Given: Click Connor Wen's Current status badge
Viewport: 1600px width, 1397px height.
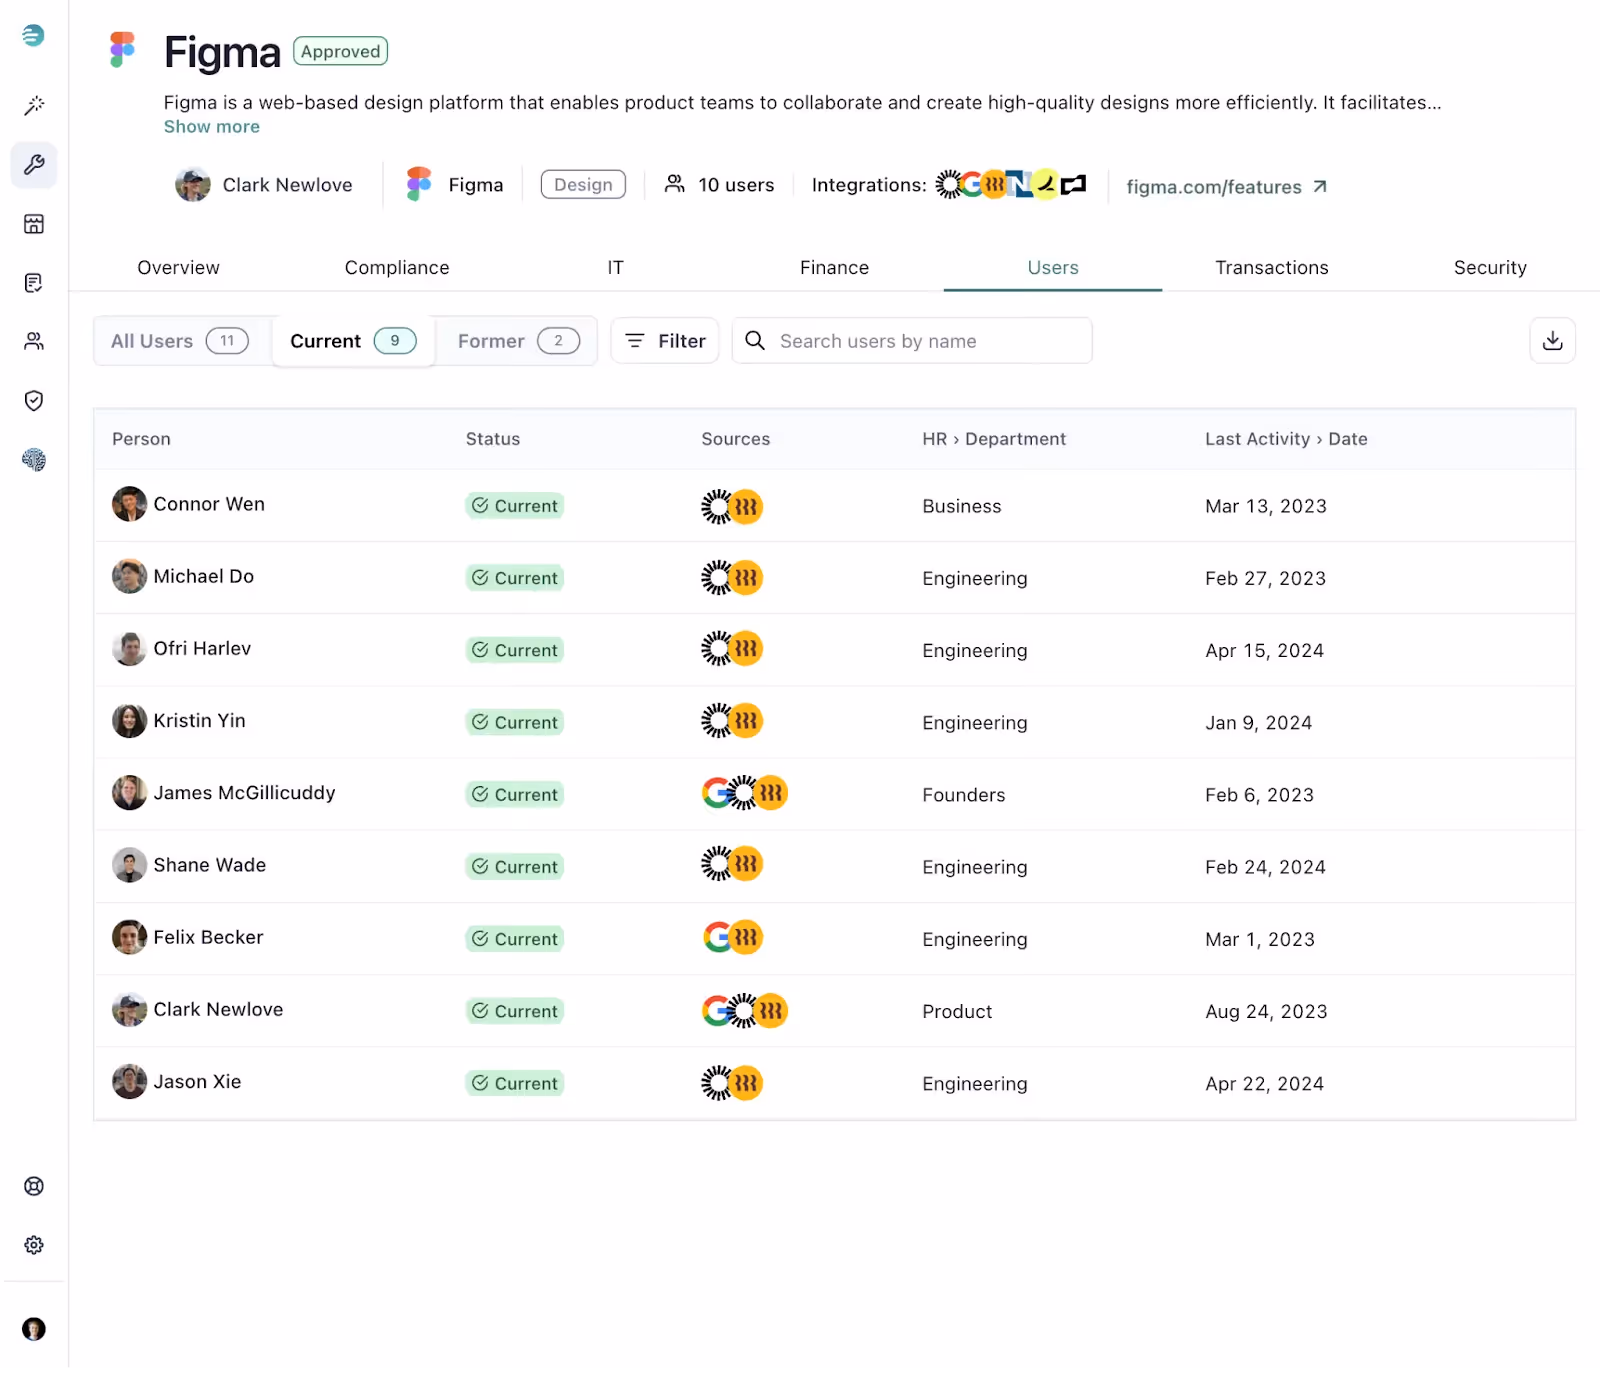Looking at the screenshot, I should point(515,506).
